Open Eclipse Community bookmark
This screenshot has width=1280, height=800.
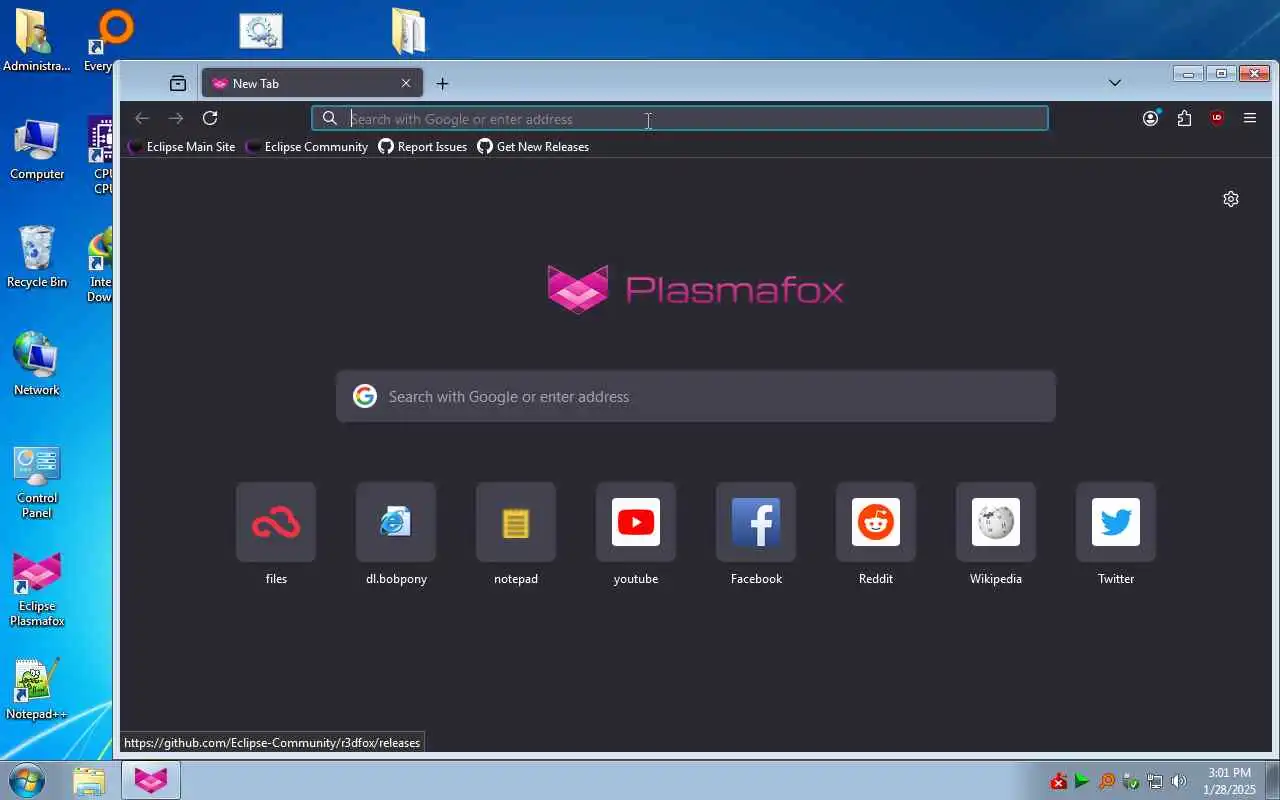(307, 147)
